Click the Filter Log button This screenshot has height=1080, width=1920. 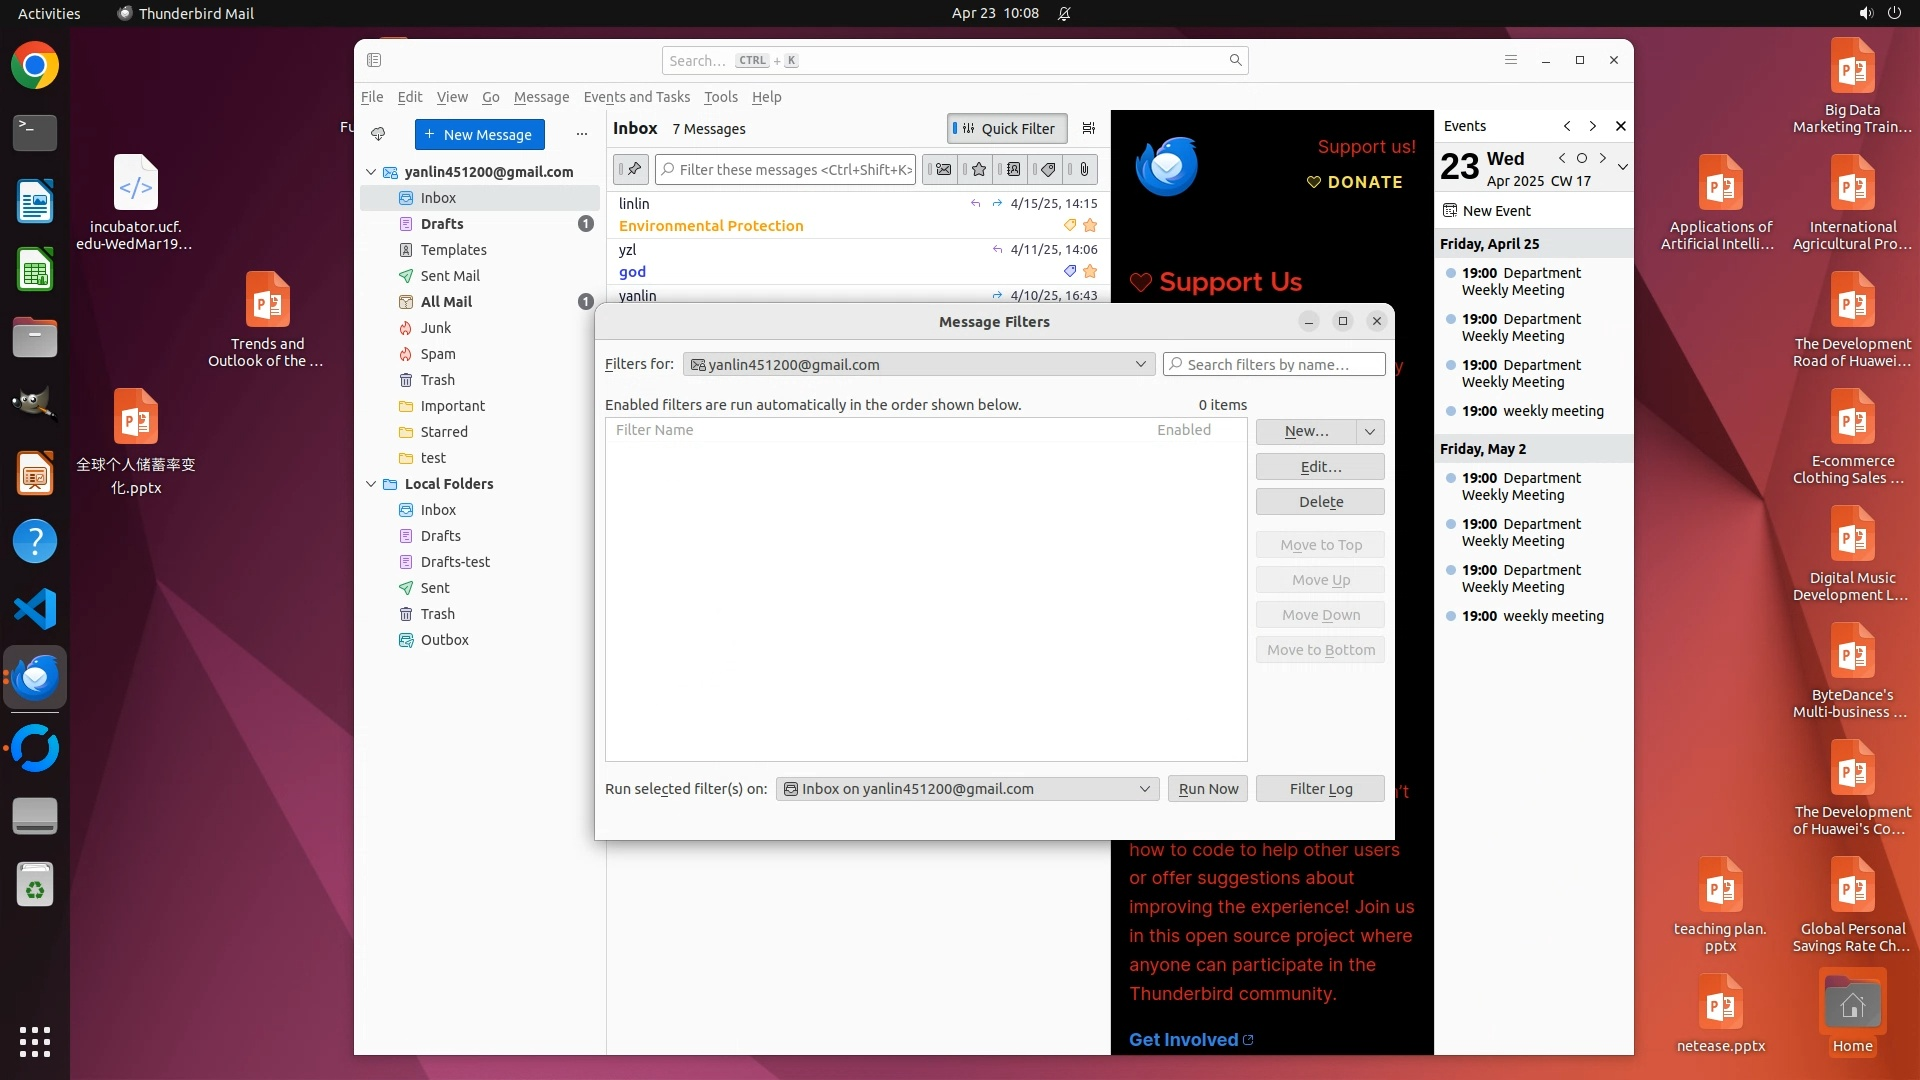tap(1320, 789)
